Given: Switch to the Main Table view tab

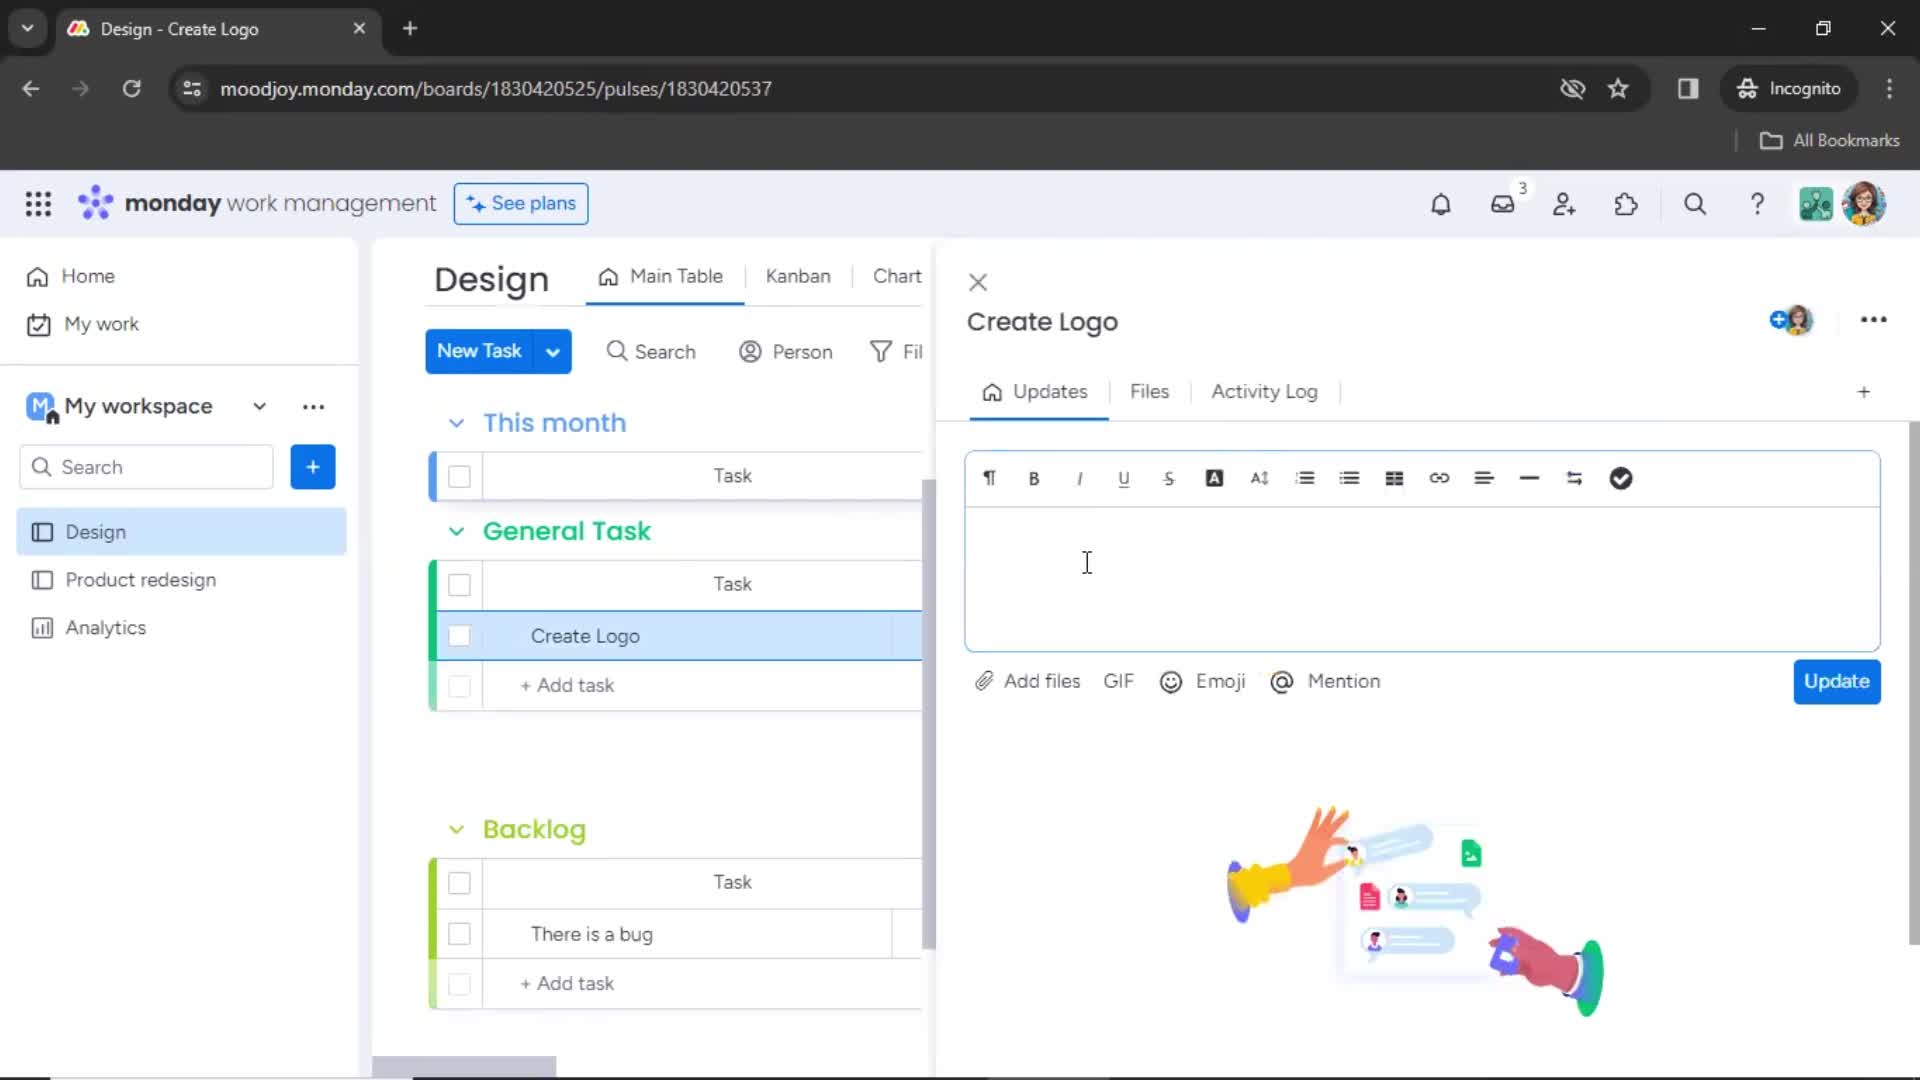Looking at the screenshot, I should tap(660, 277).
